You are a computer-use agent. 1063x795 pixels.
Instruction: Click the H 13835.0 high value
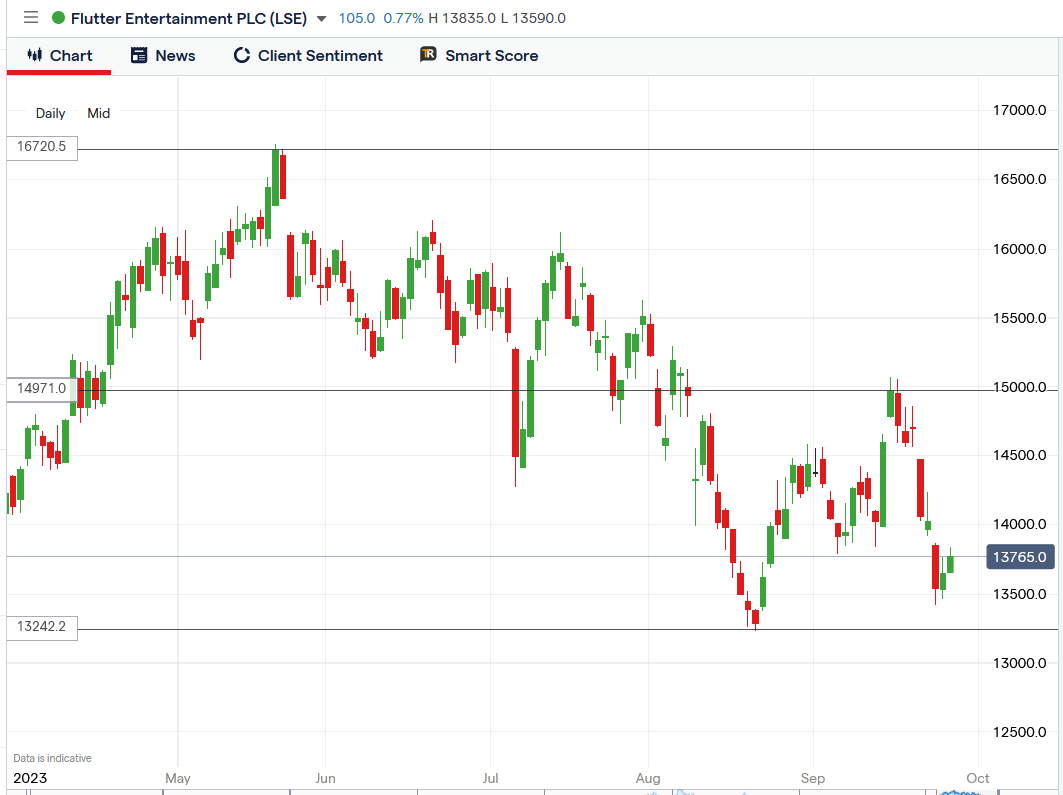coord(462,18)
